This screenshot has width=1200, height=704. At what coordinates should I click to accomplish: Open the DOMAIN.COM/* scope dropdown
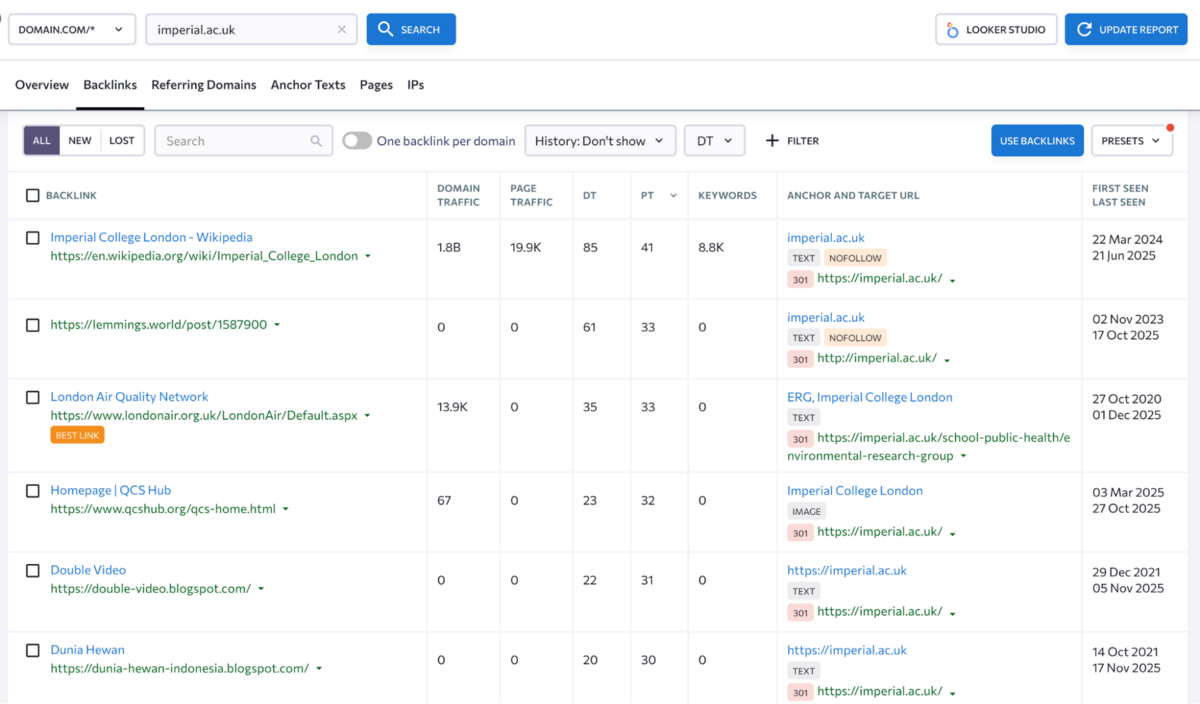72,29
